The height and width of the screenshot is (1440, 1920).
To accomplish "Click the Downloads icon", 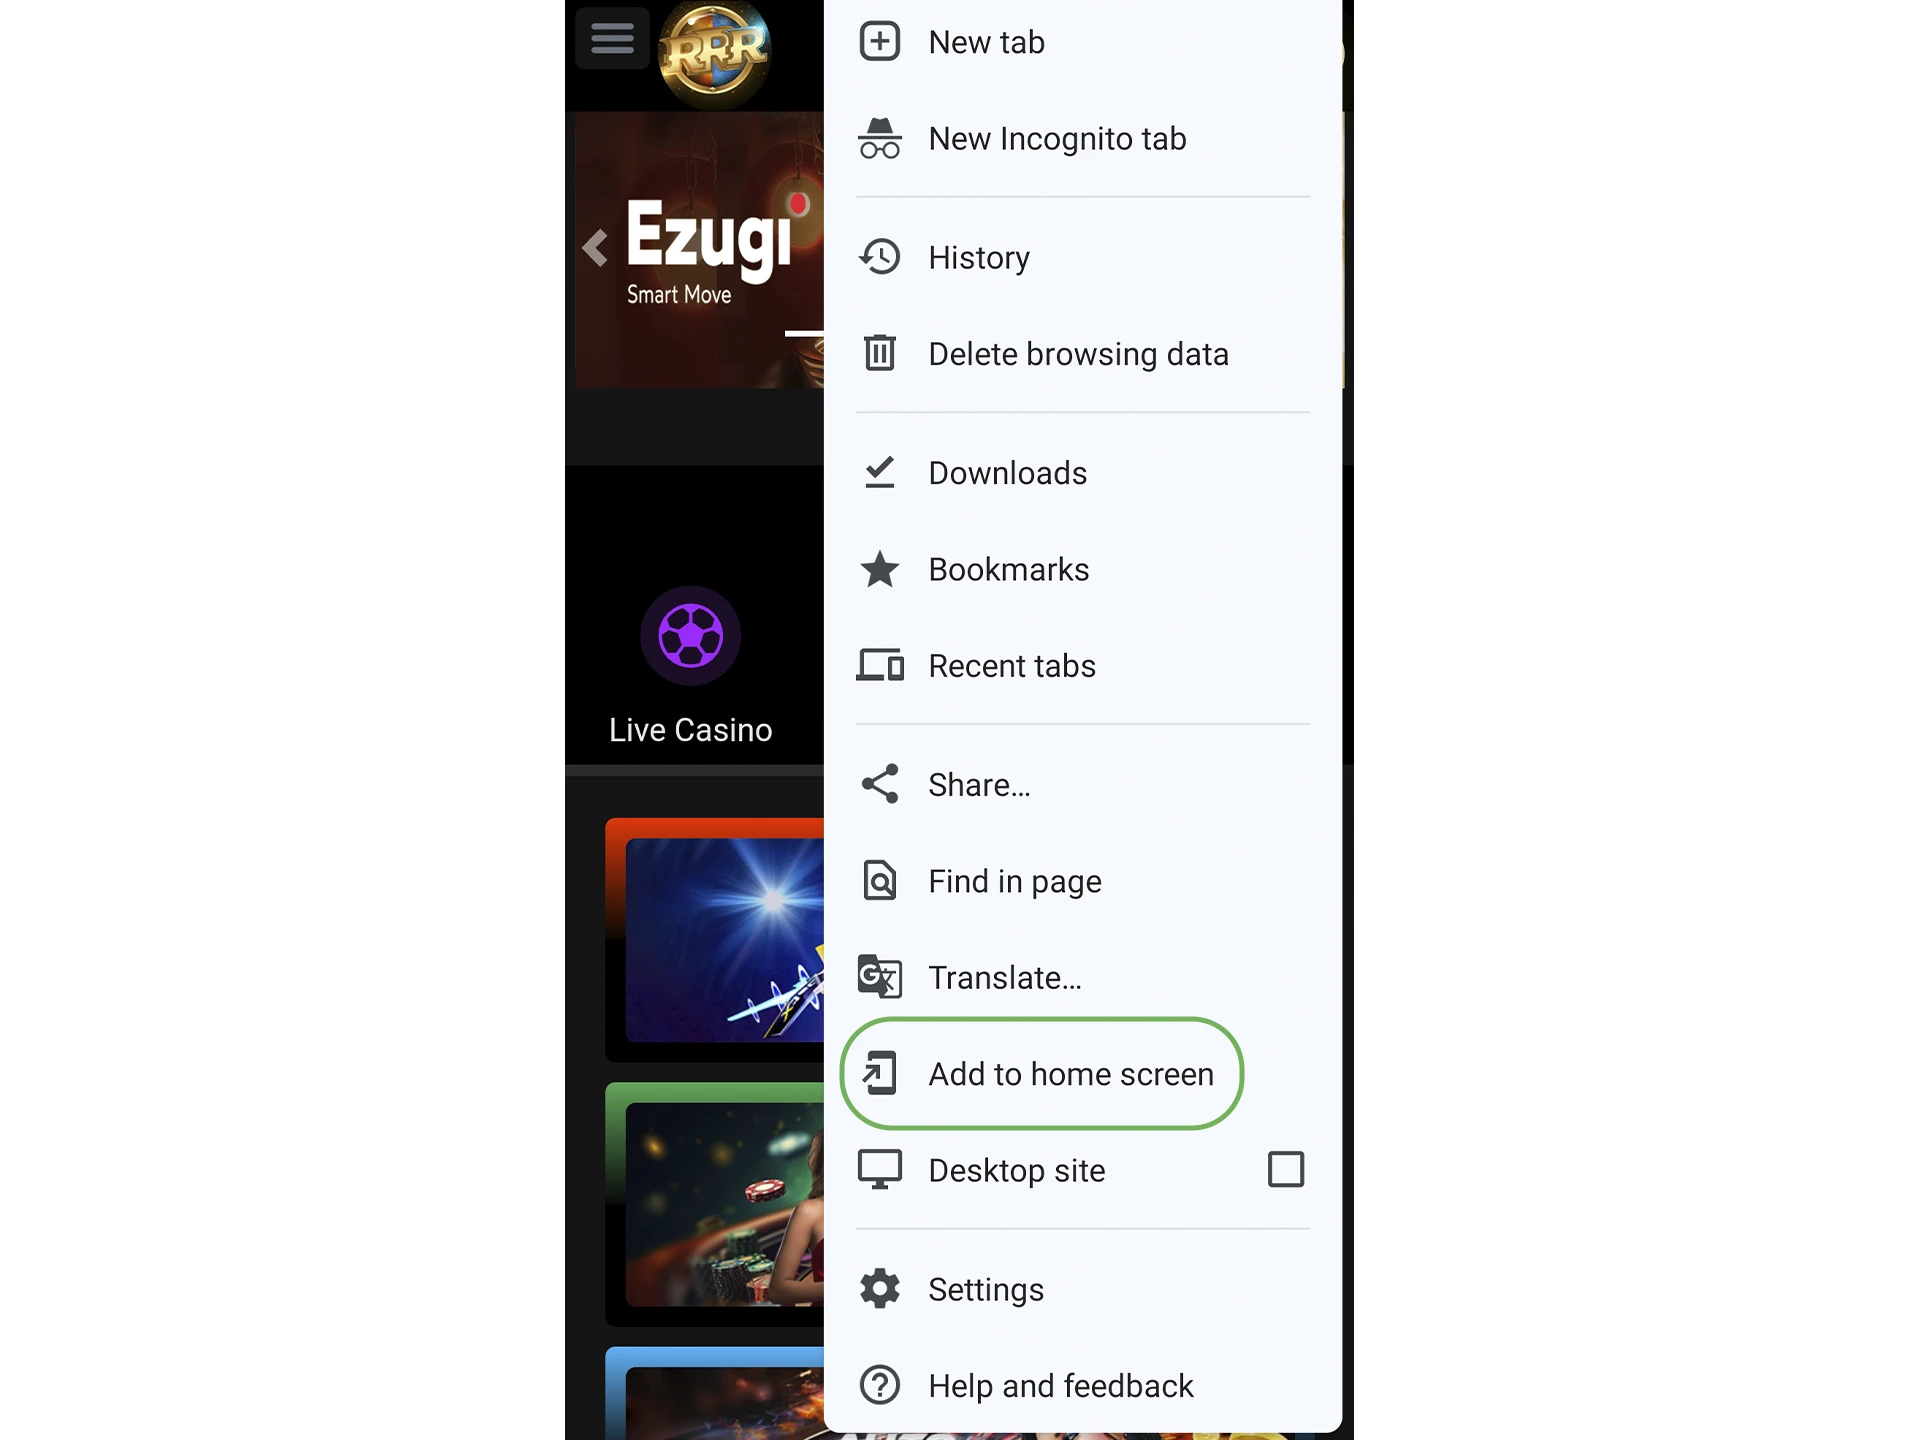I will (x=880, y=470).
